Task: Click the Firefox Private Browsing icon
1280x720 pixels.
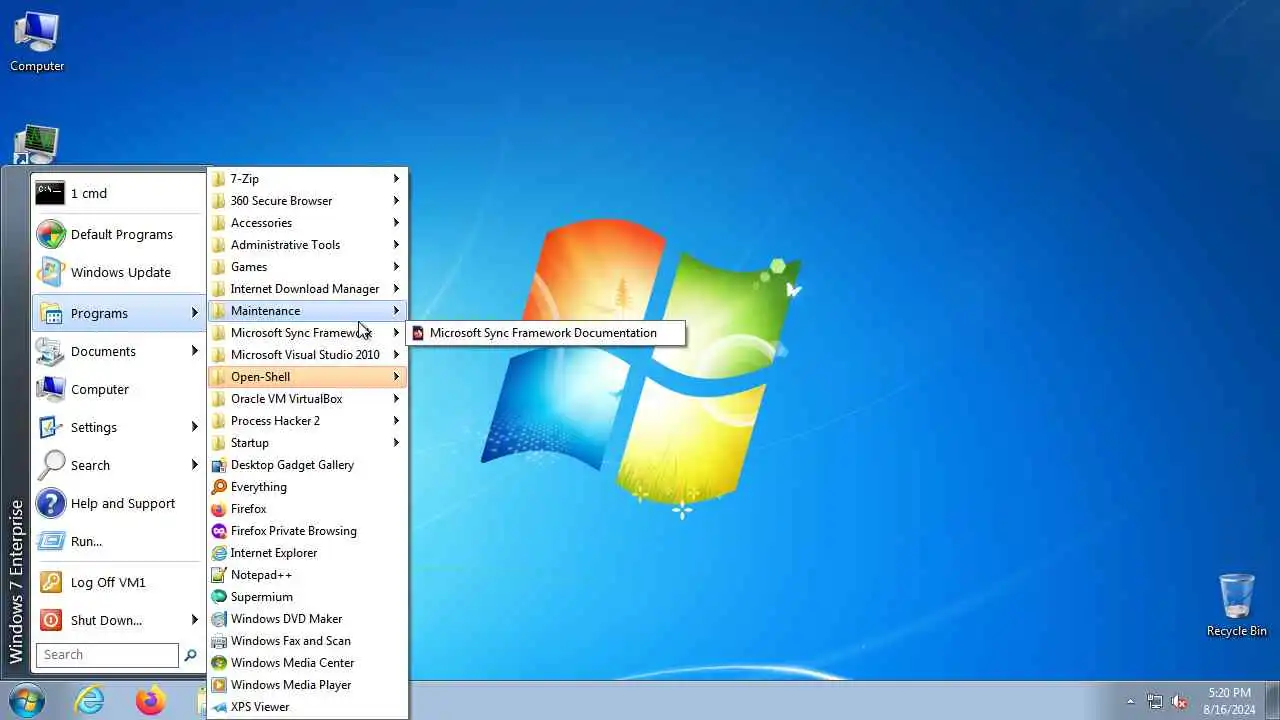Action: (x=219, y=531)
